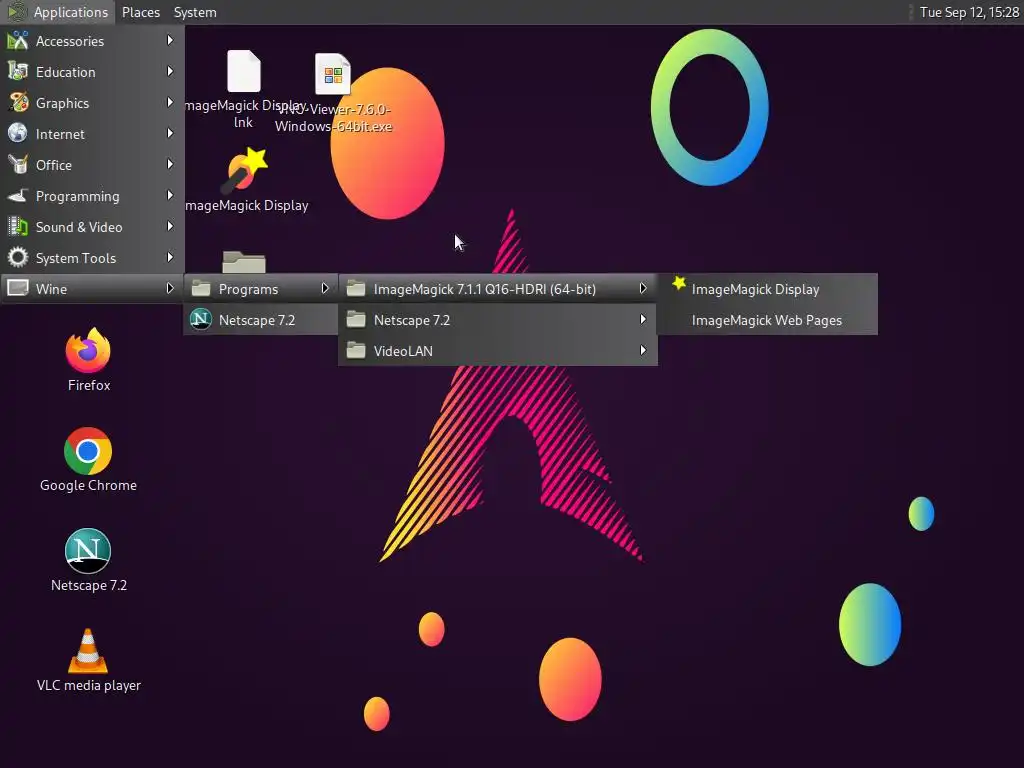1024x768 pixels.
Task: Click the Applications menu logo icon
Action: pos(17,12)
